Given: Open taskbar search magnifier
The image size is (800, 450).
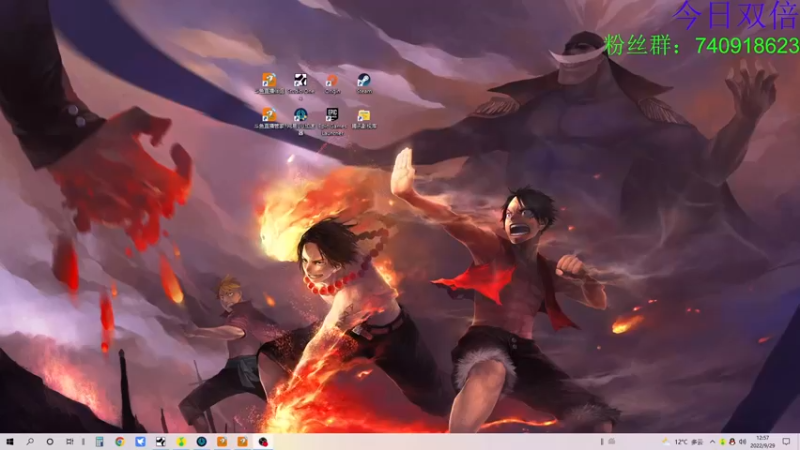Looking at the screenshot, I should [30, 442].
